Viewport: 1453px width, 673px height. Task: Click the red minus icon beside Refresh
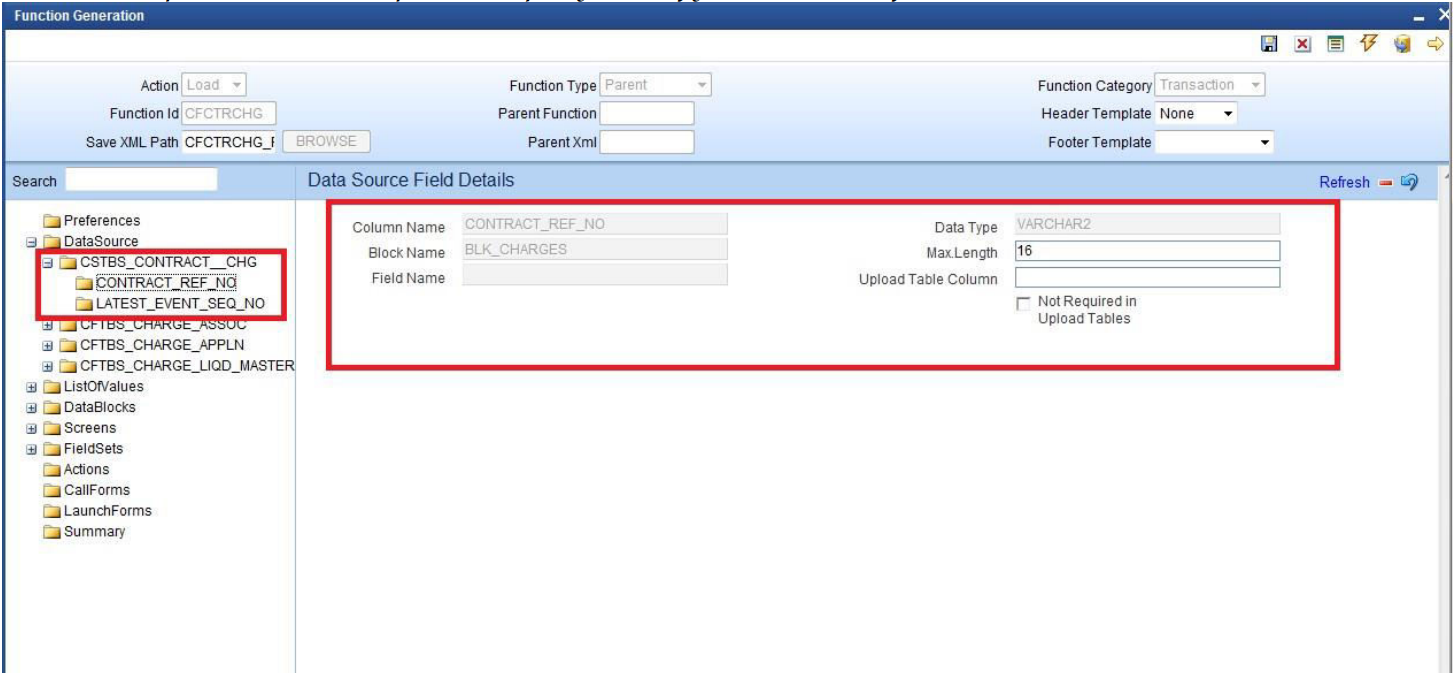coord(1385,182)
